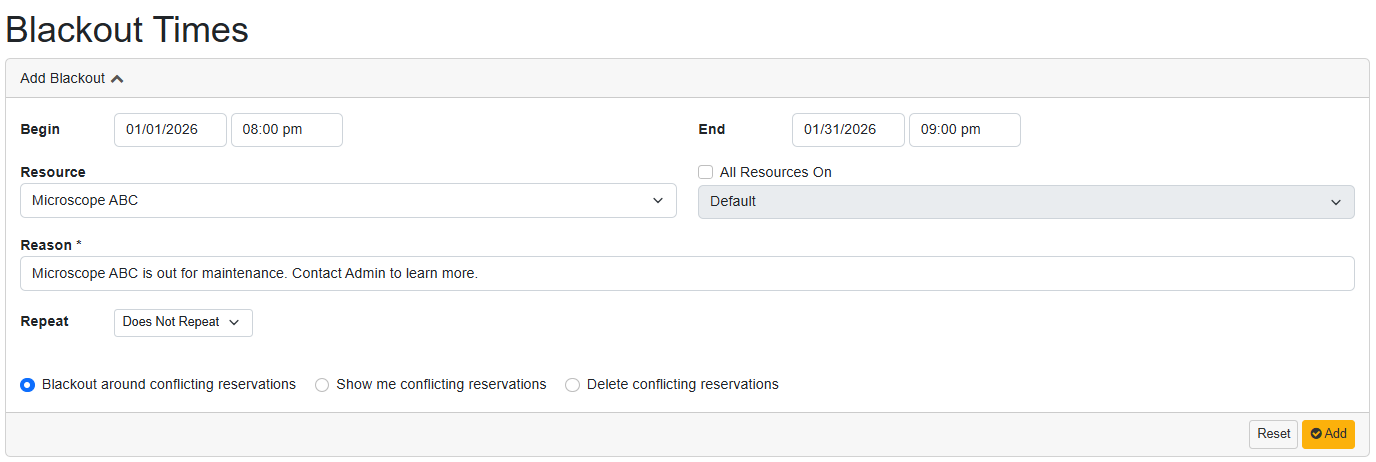This screenshot has width=1376, height=462.
Task: Click the 08:00 pm begin time field
Action: point(286,130)
